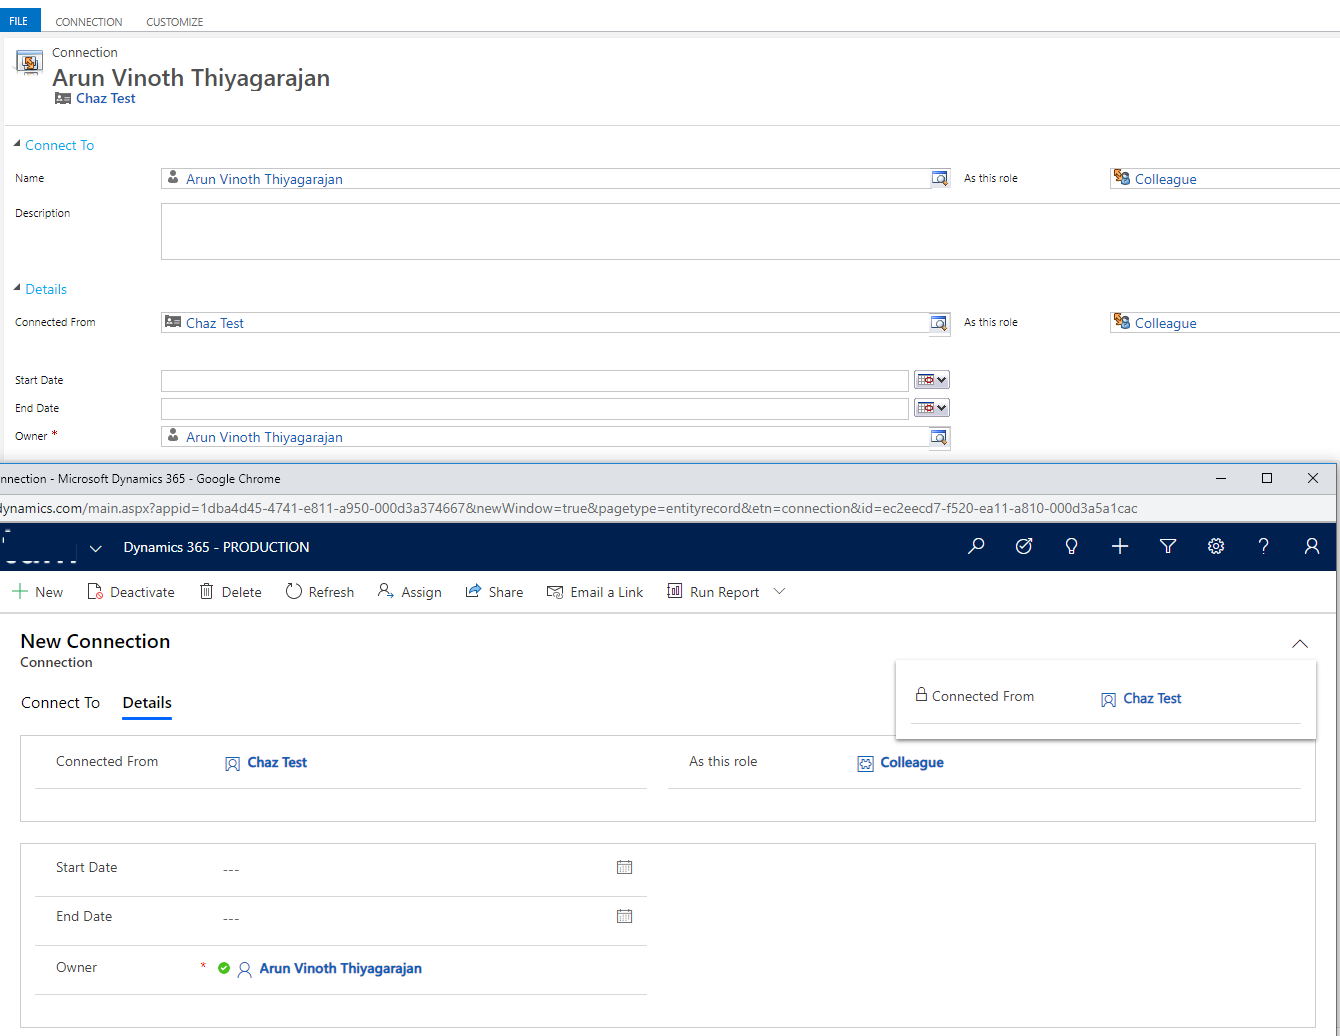1340x1036 pixels.
Task: Open the FILE tab in classic form
Action: point(19,20)
